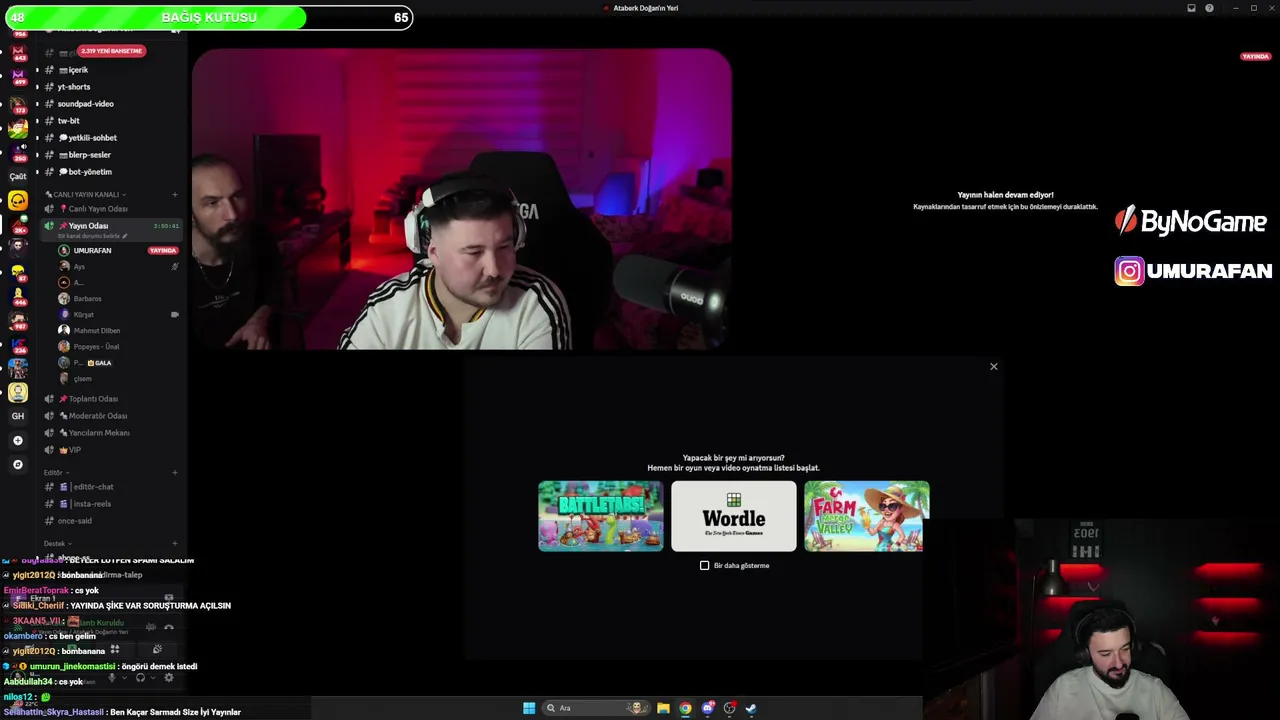Select UMURAFAN in the voice channel
This screenshot has width=1280, height=720.
92,250
